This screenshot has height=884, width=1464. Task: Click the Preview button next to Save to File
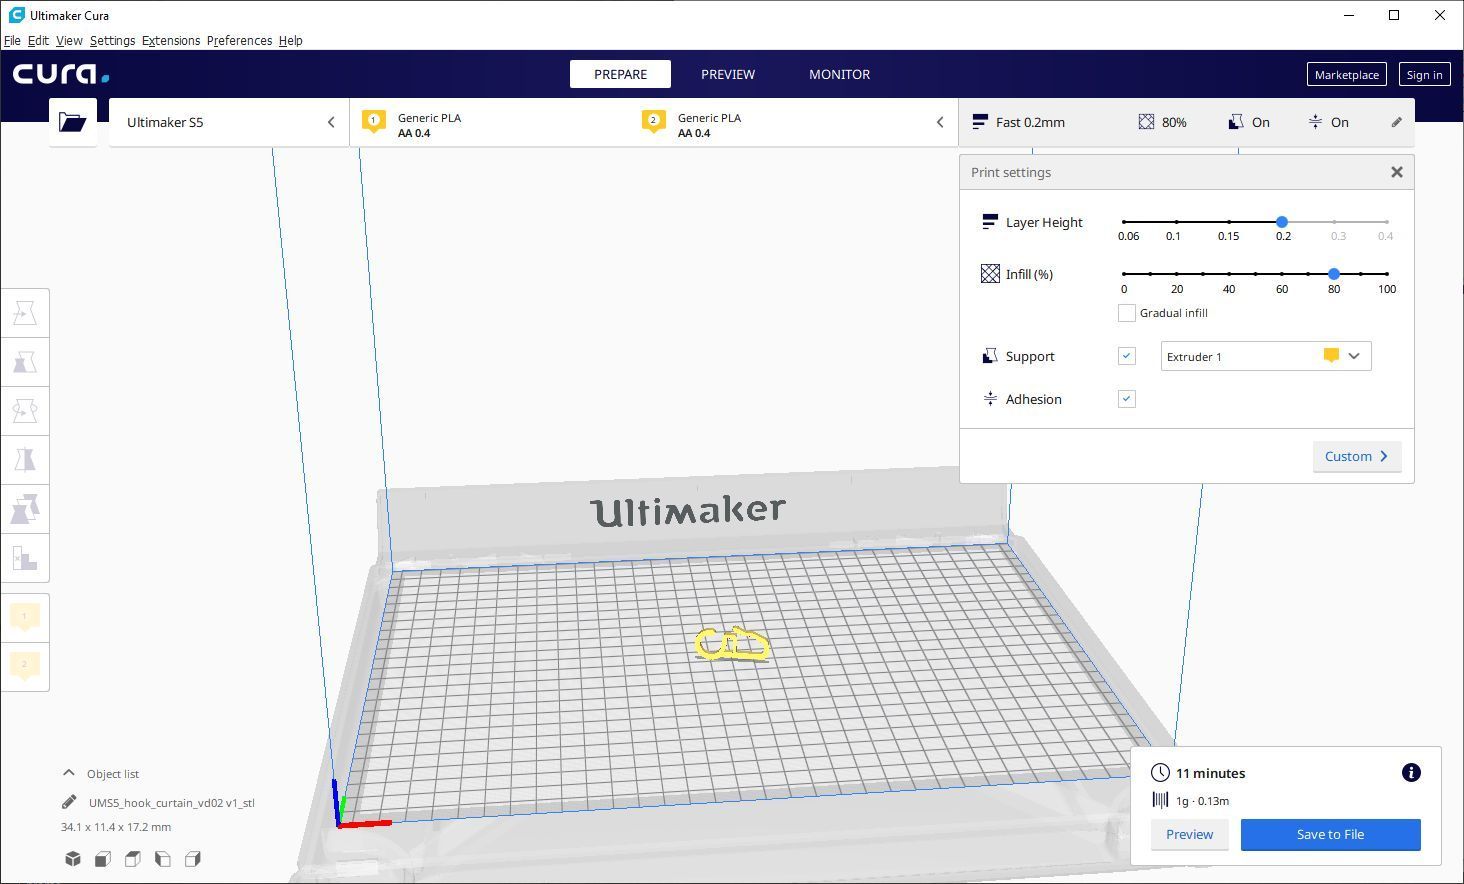[1189, 834]
